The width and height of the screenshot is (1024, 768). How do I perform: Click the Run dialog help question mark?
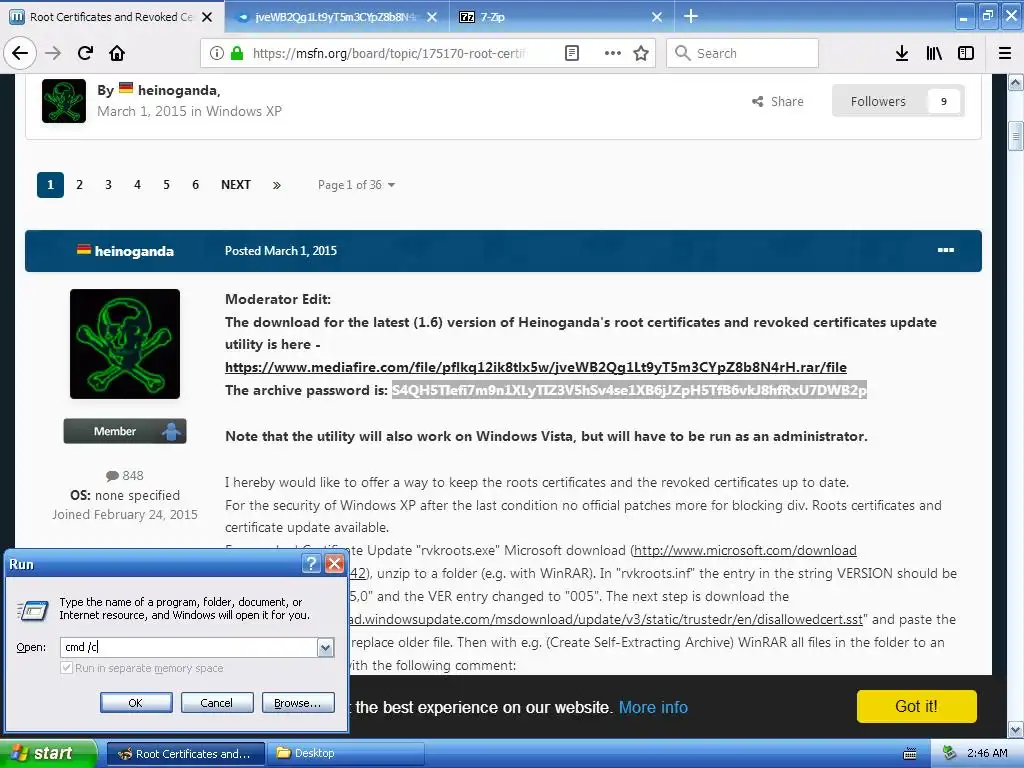click(x=312, y=564)
